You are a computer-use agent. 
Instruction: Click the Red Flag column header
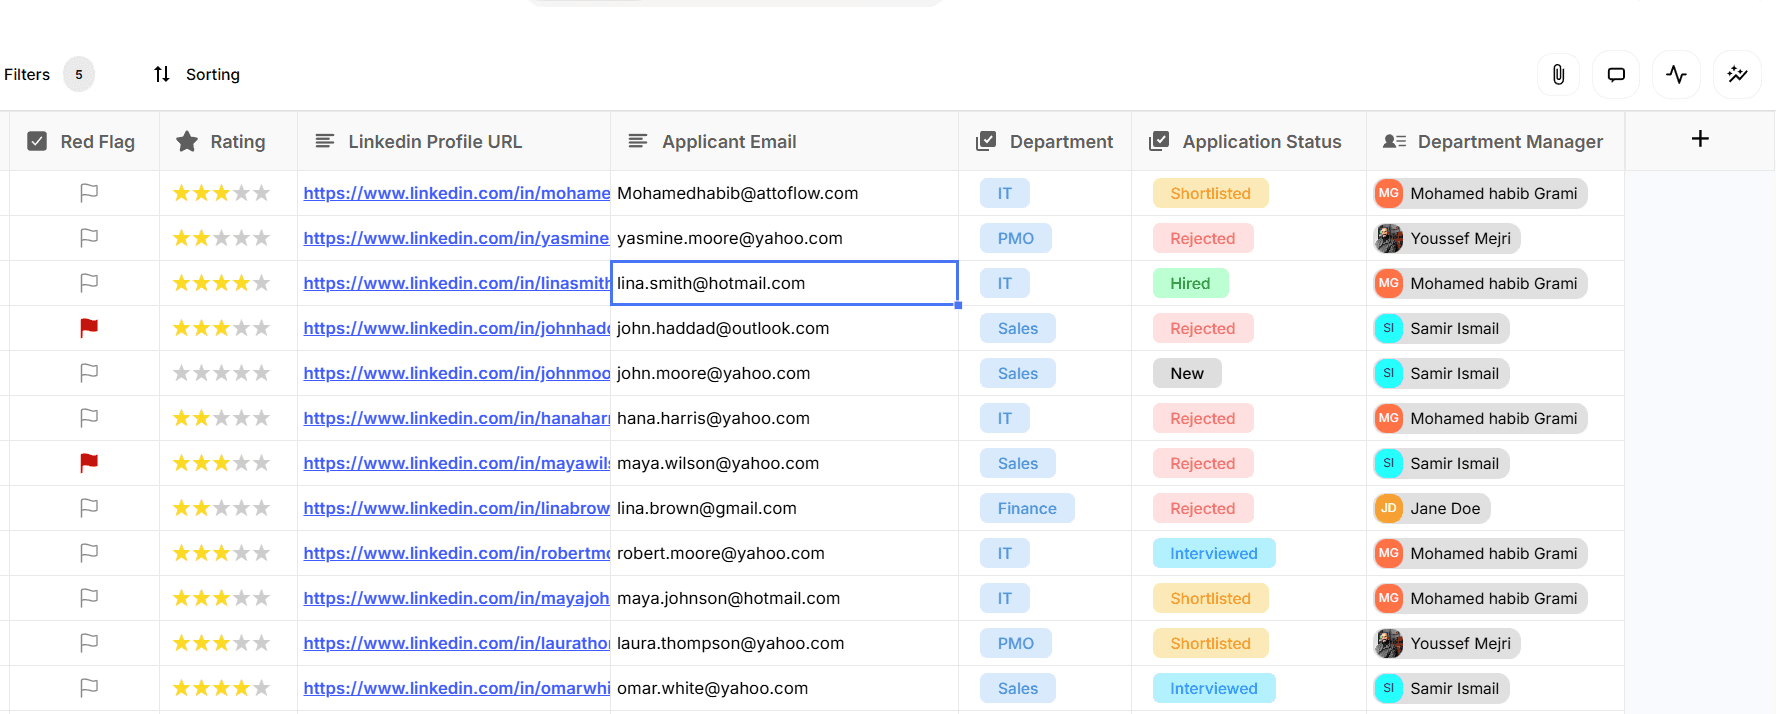84,141
